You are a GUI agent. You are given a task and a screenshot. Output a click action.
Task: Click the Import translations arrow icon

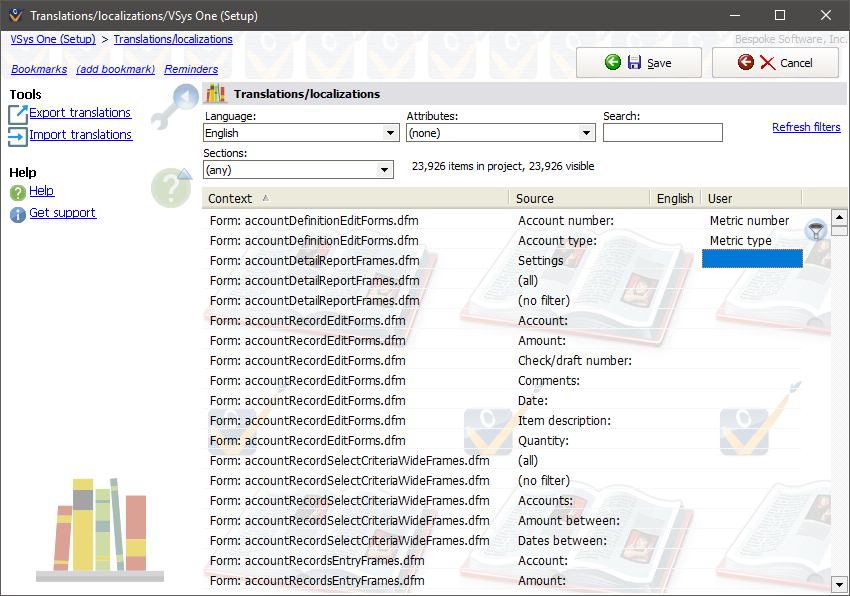pyautogui.click(x=18, y=136)
